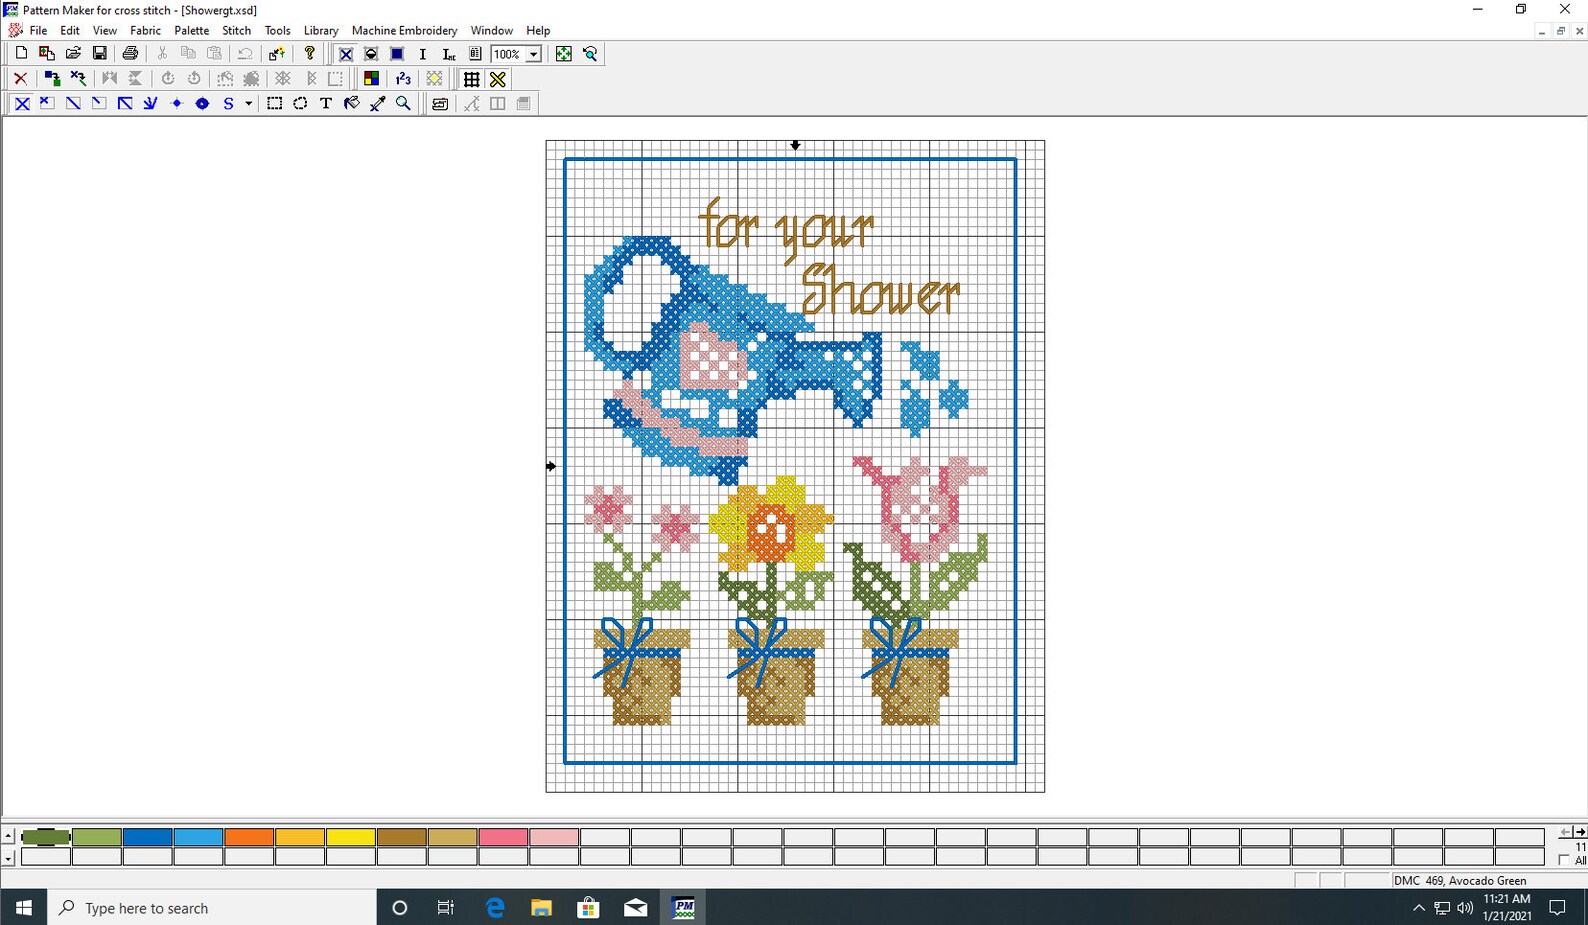Open the File menu
Viewport: 1588px width, 925px height.
tap(38, 31)
